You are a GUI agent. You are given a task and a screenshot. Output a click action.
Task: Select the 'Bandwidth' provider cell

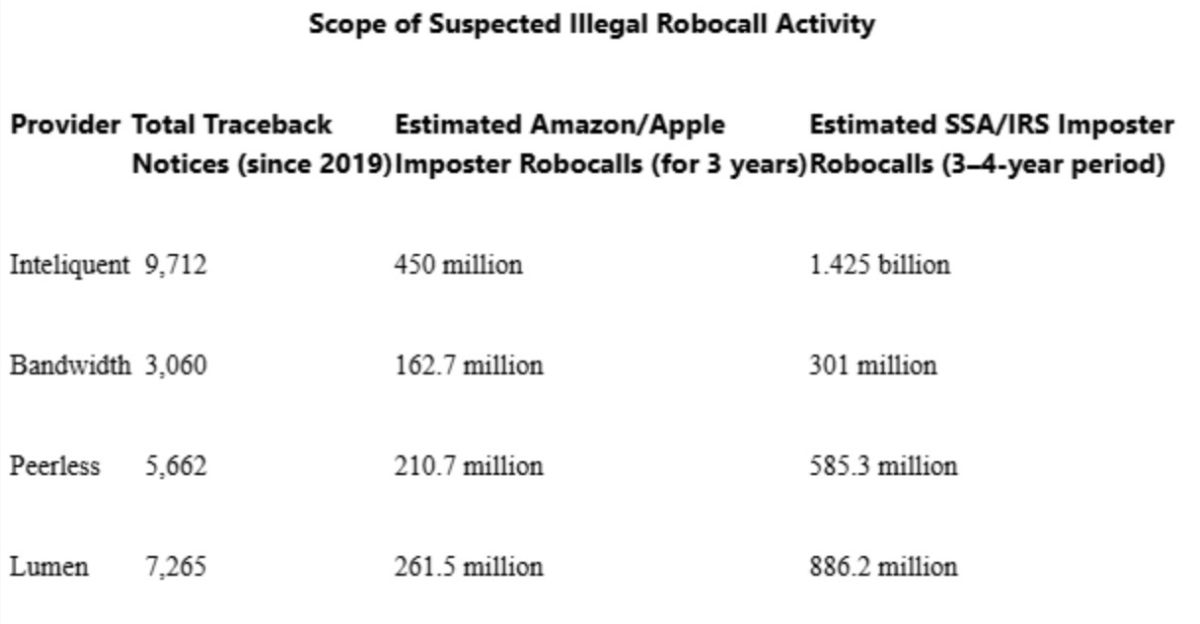[x=69, y=366]
